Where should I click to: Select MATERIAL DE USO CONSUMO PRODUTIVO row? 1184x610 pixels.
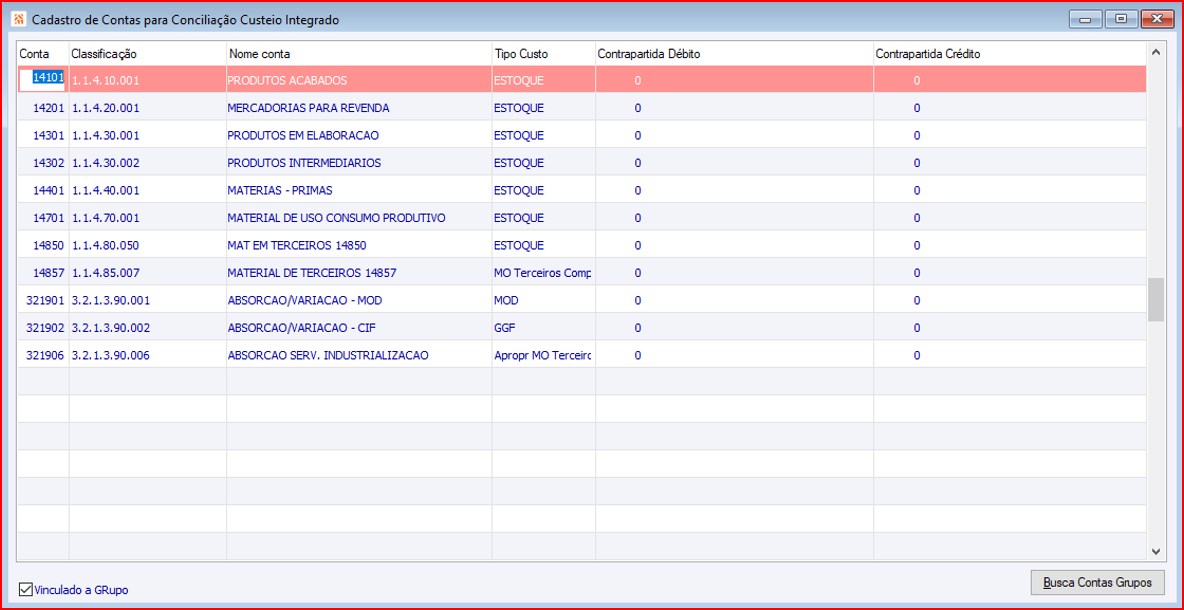pyautogui.click(x=581, y=217)
